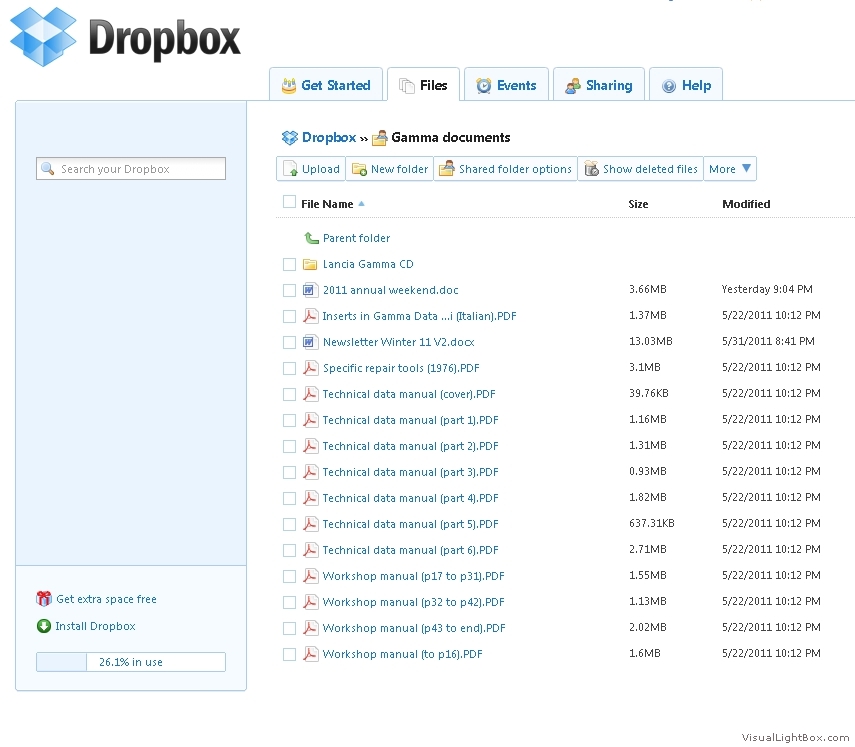
Task: Open Workshop manual (p17 to p31).PDF
Action: coord(414,576)
